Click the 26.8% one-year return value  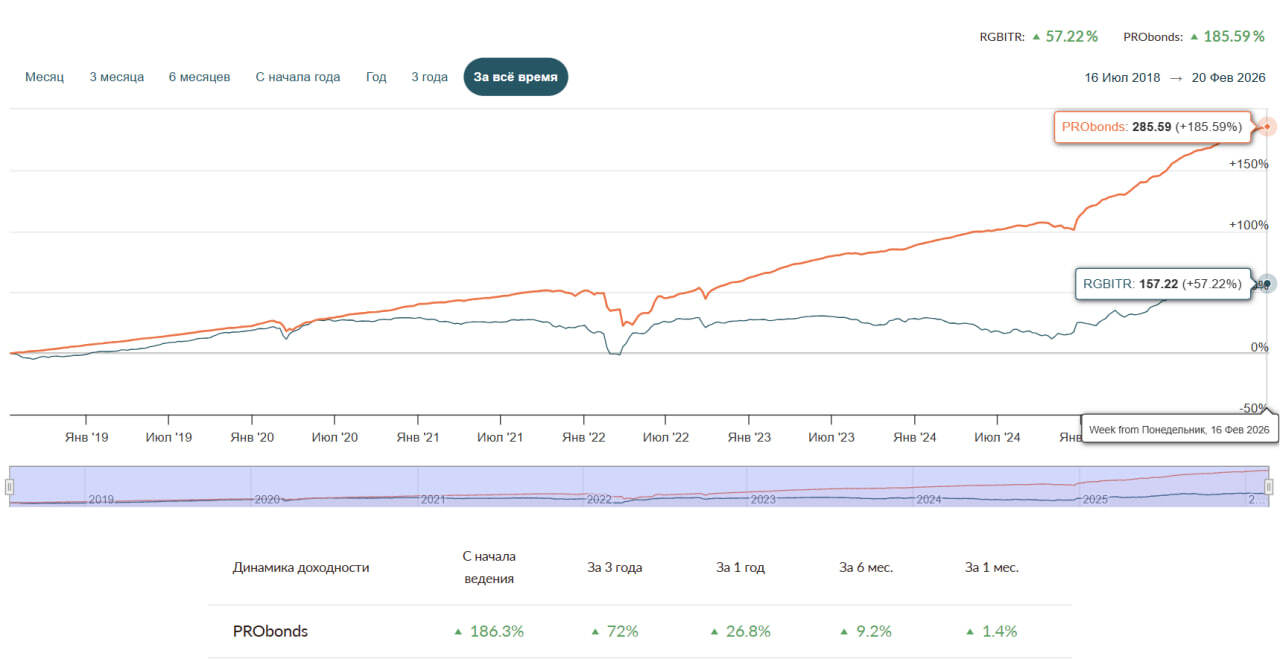[x=748, y=631]
